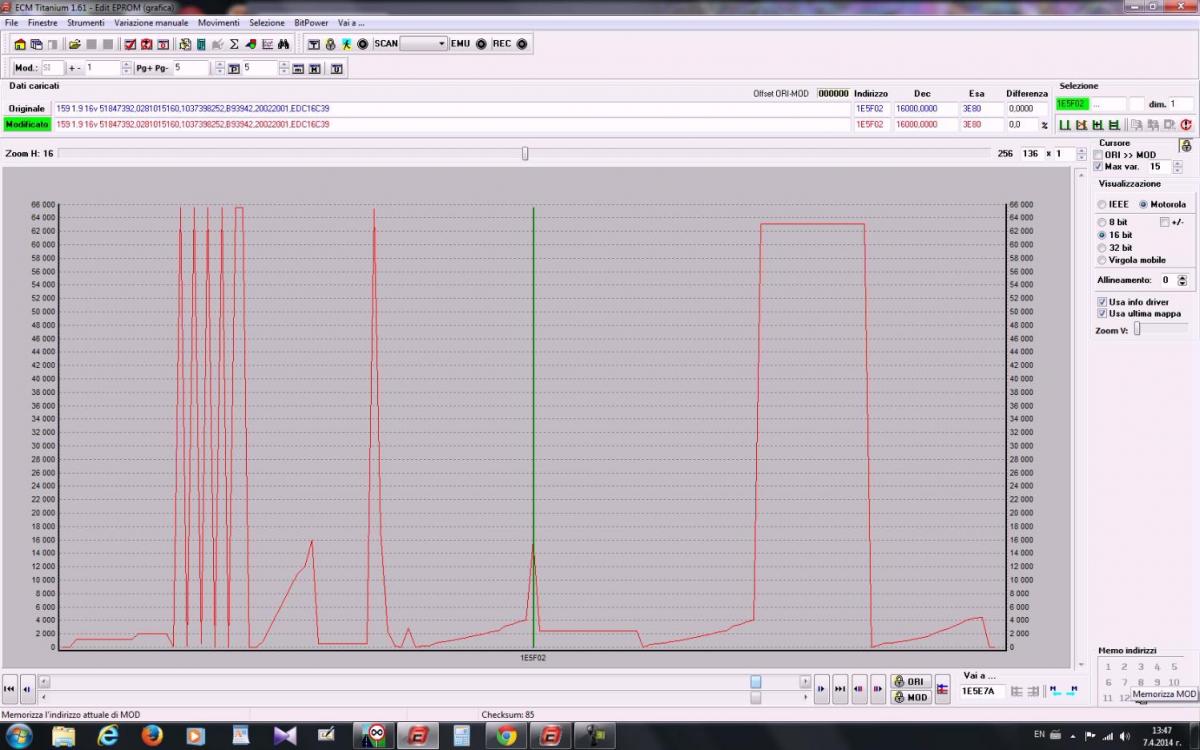Screen dimensions: 1200x750
Task: Click the red checkmark toolbar icon
Action: 130,44
